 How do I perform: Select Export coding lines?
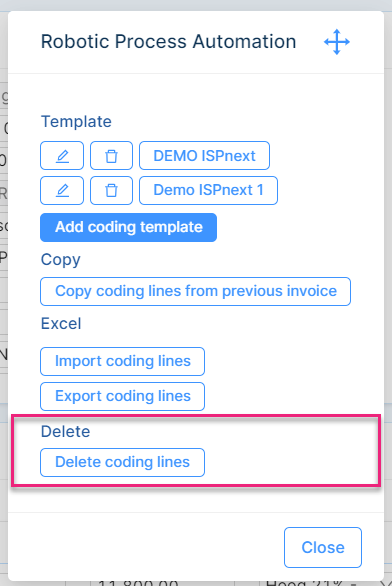[123, 397]
